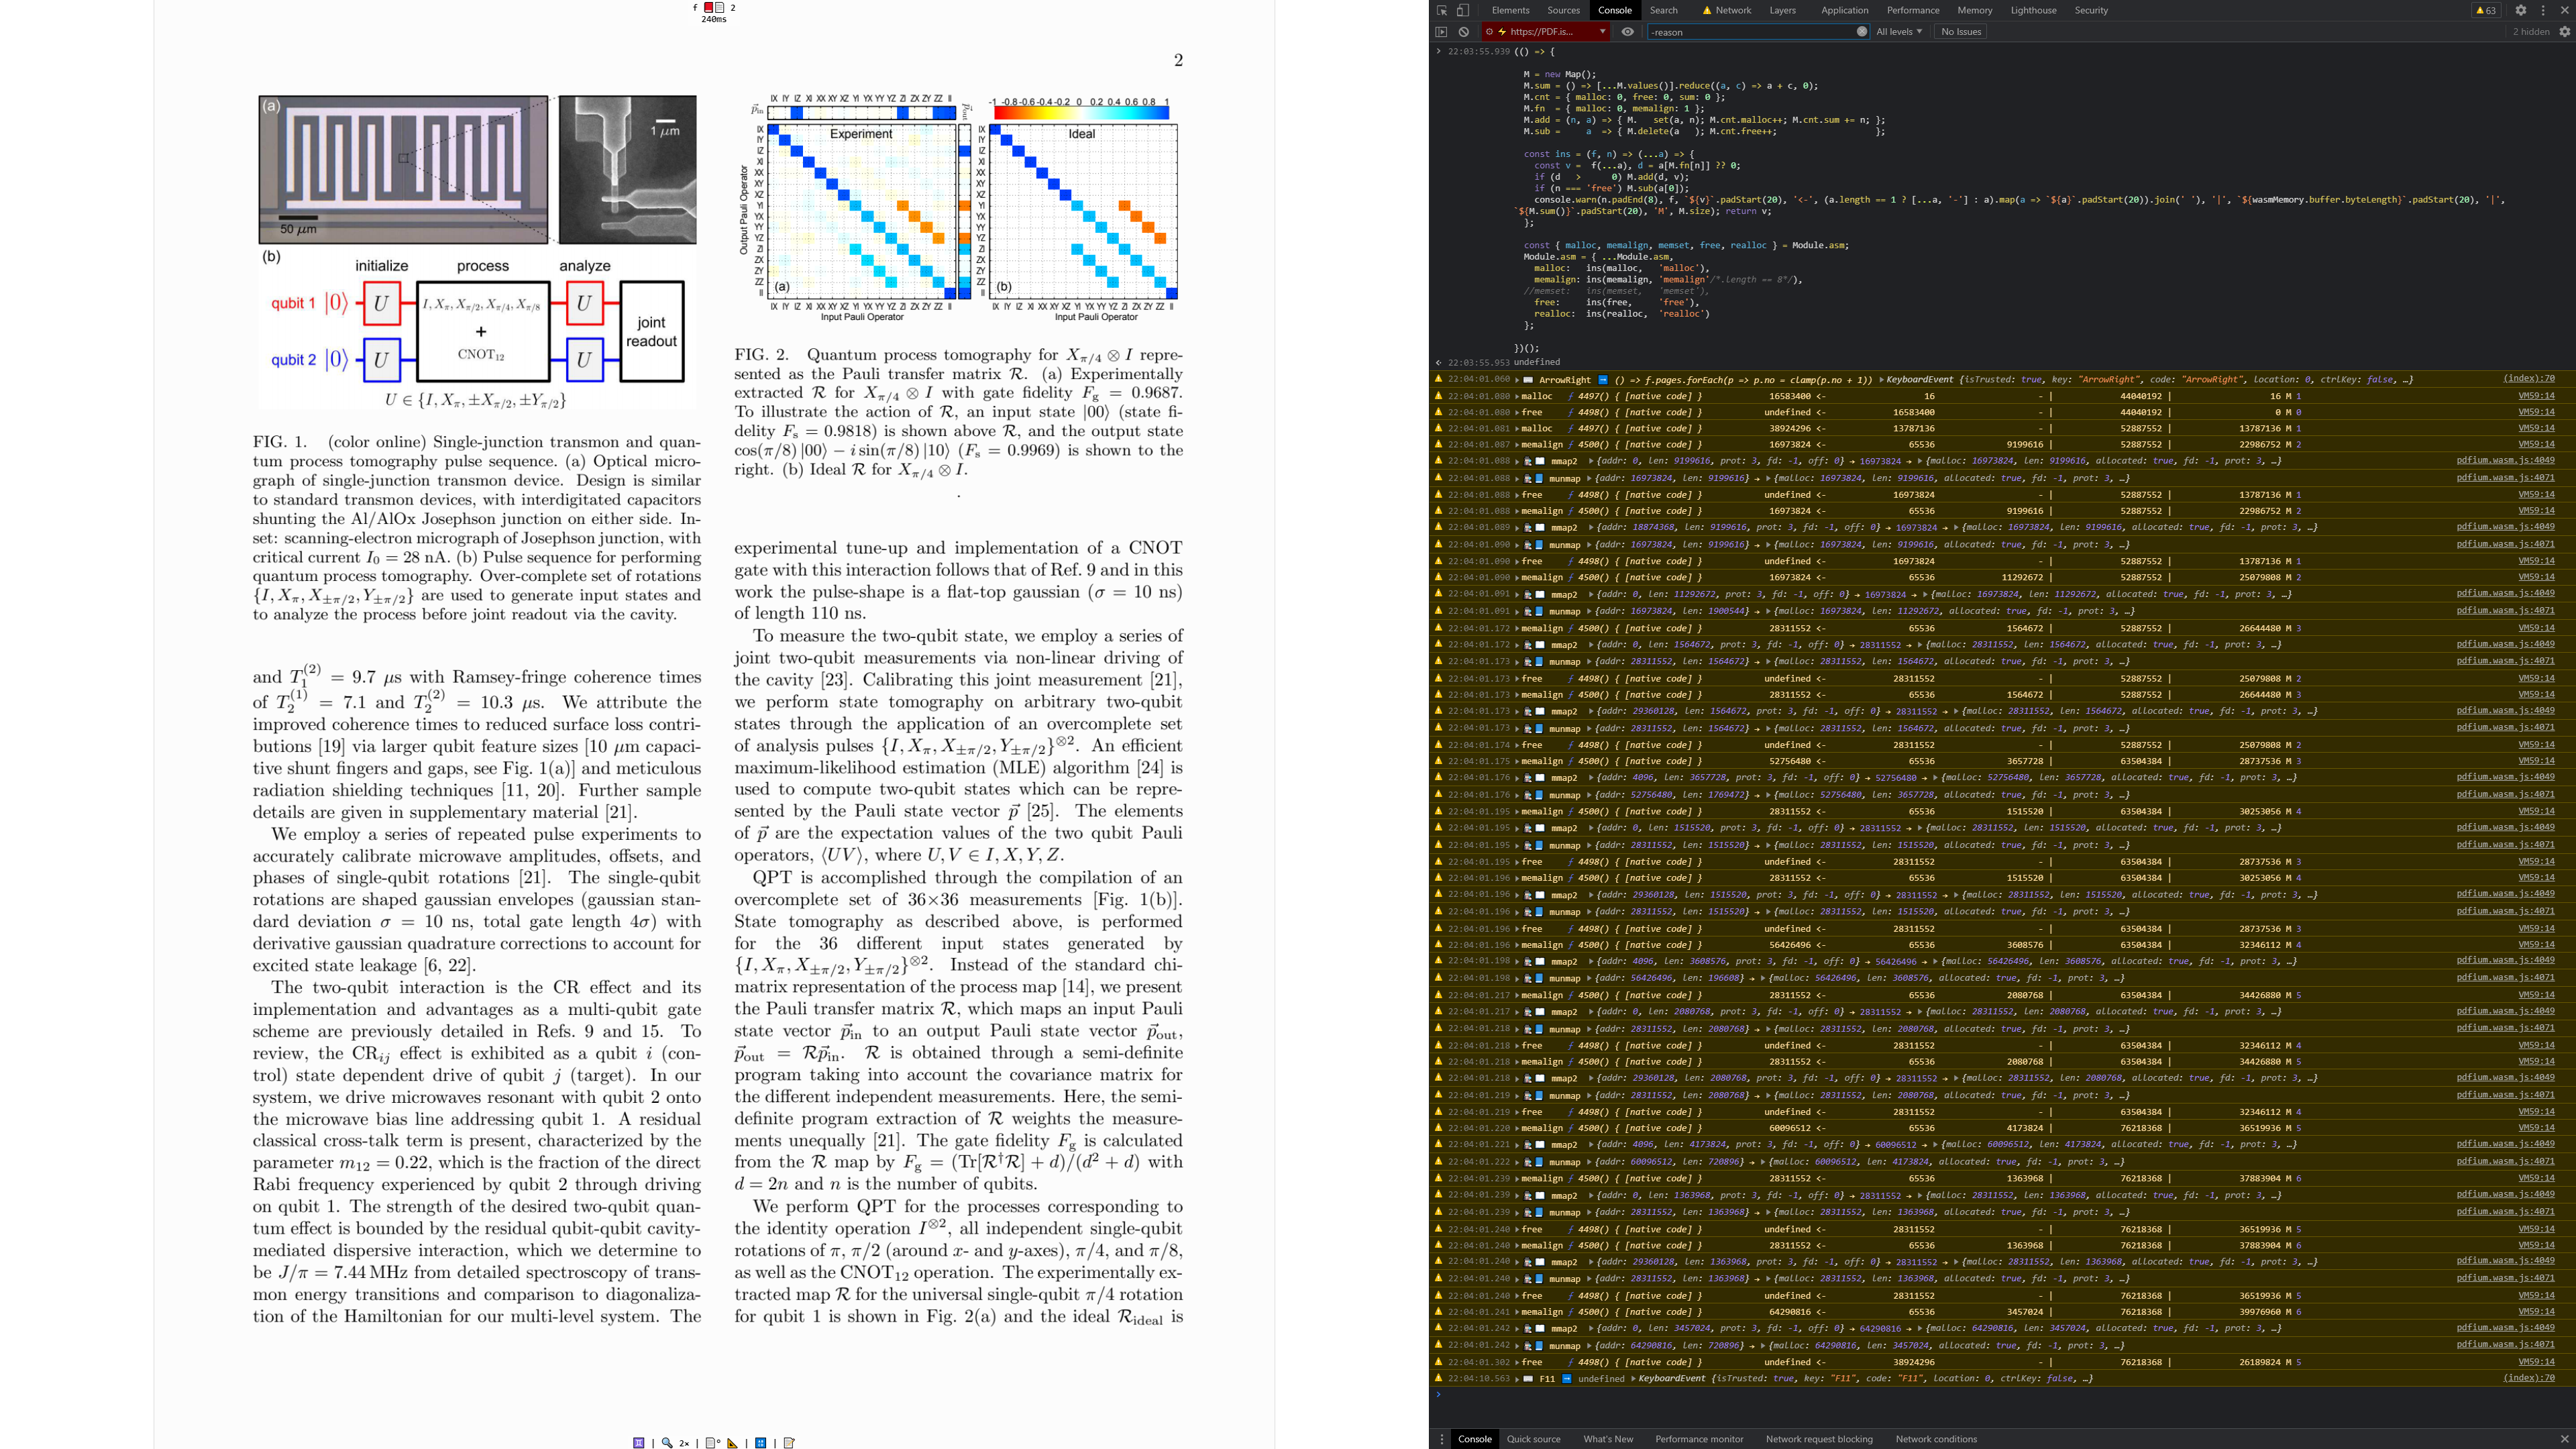Open the https://PDF.is... context selector dropdown
Screen dimensions: 2576x1449
pyautogui.click(x=1546, y=32)
